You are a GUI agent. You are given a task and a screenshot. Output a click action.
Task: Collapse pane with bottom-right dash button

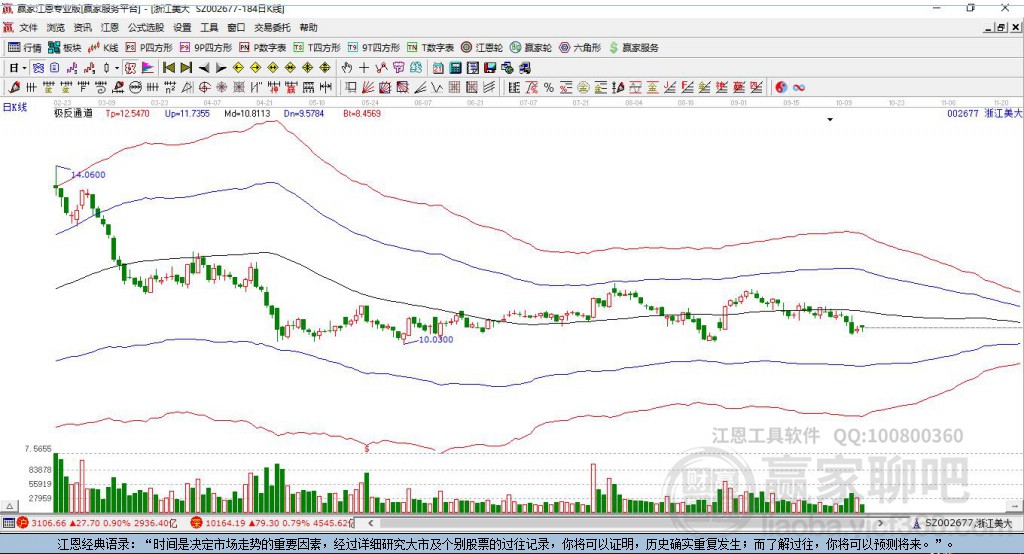tap(1014, 506)
